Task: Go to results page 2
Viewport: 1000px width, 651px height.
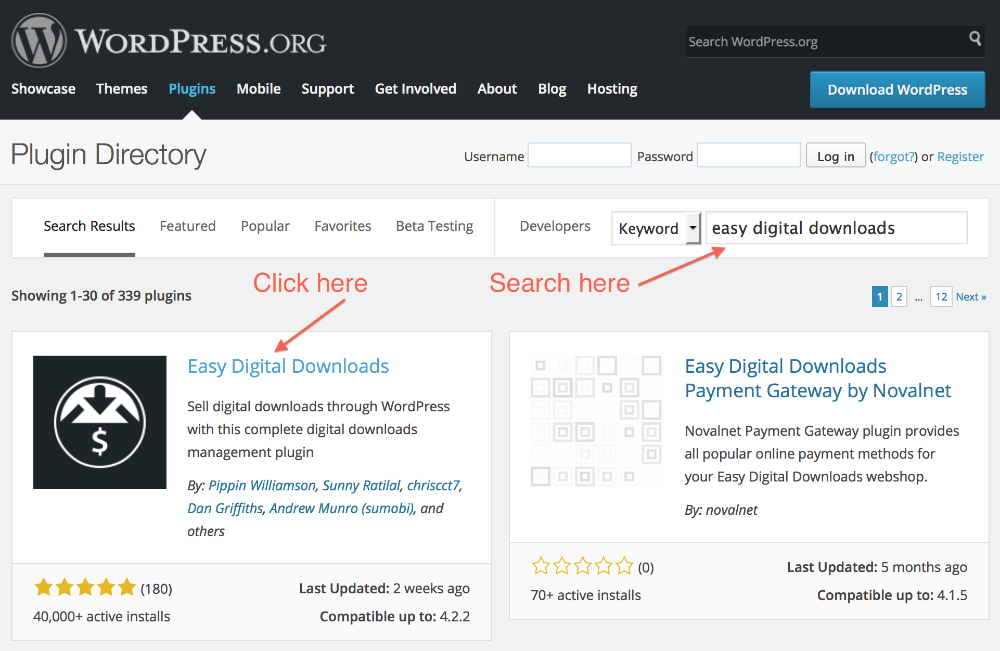Action: click(x=899, y=296)
